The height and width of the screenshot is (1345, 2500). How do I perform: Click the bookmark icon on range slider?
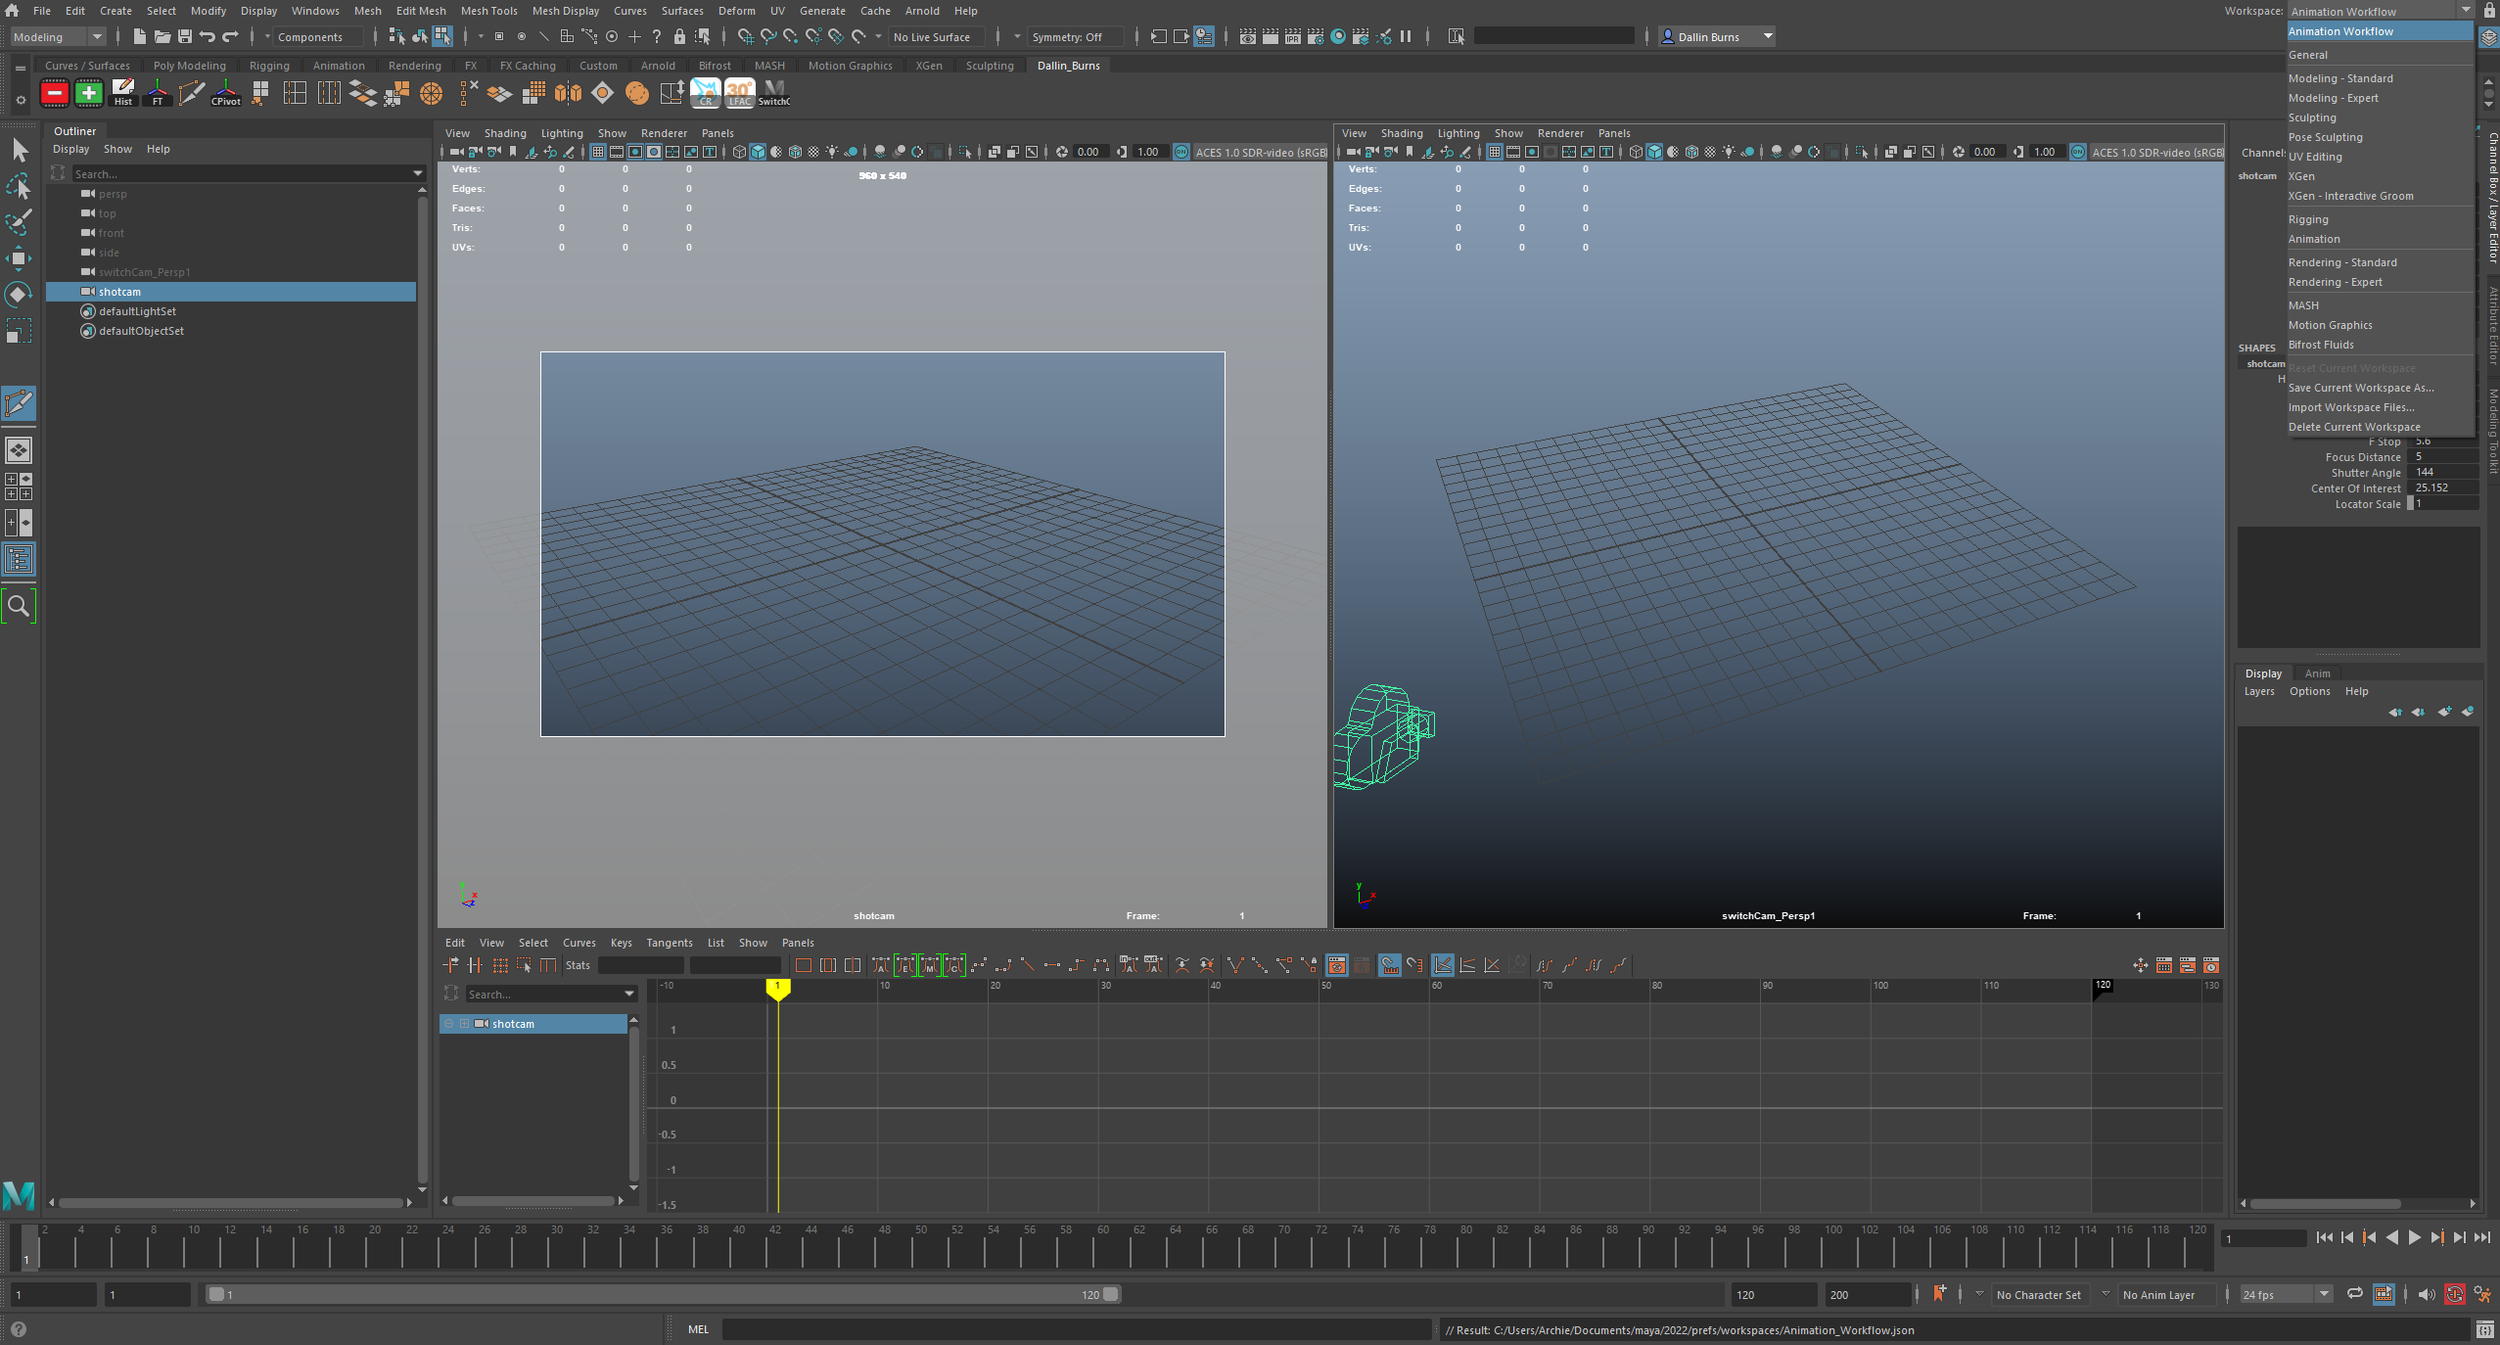[x=1939, y=1294]
